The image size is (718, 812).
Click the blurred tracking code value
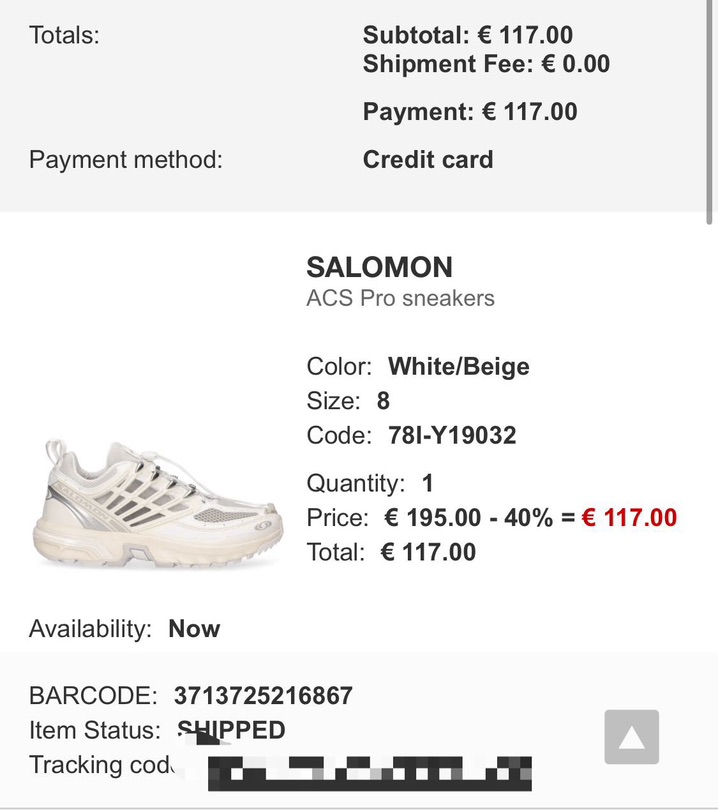point(368,773)
